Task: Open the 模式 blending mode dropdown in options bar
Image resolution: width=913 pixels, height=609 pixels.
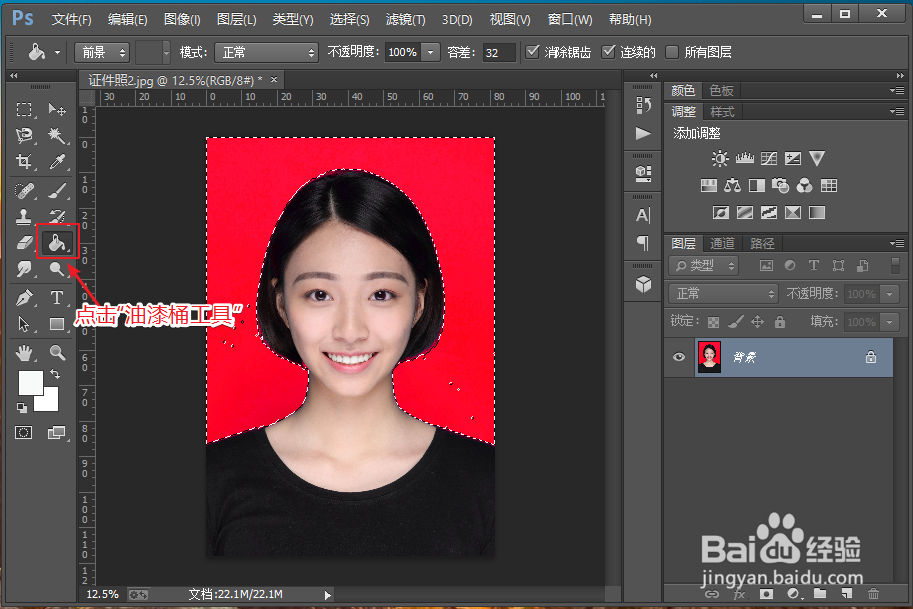Action: pyautogui.click(x=266, y=52)
